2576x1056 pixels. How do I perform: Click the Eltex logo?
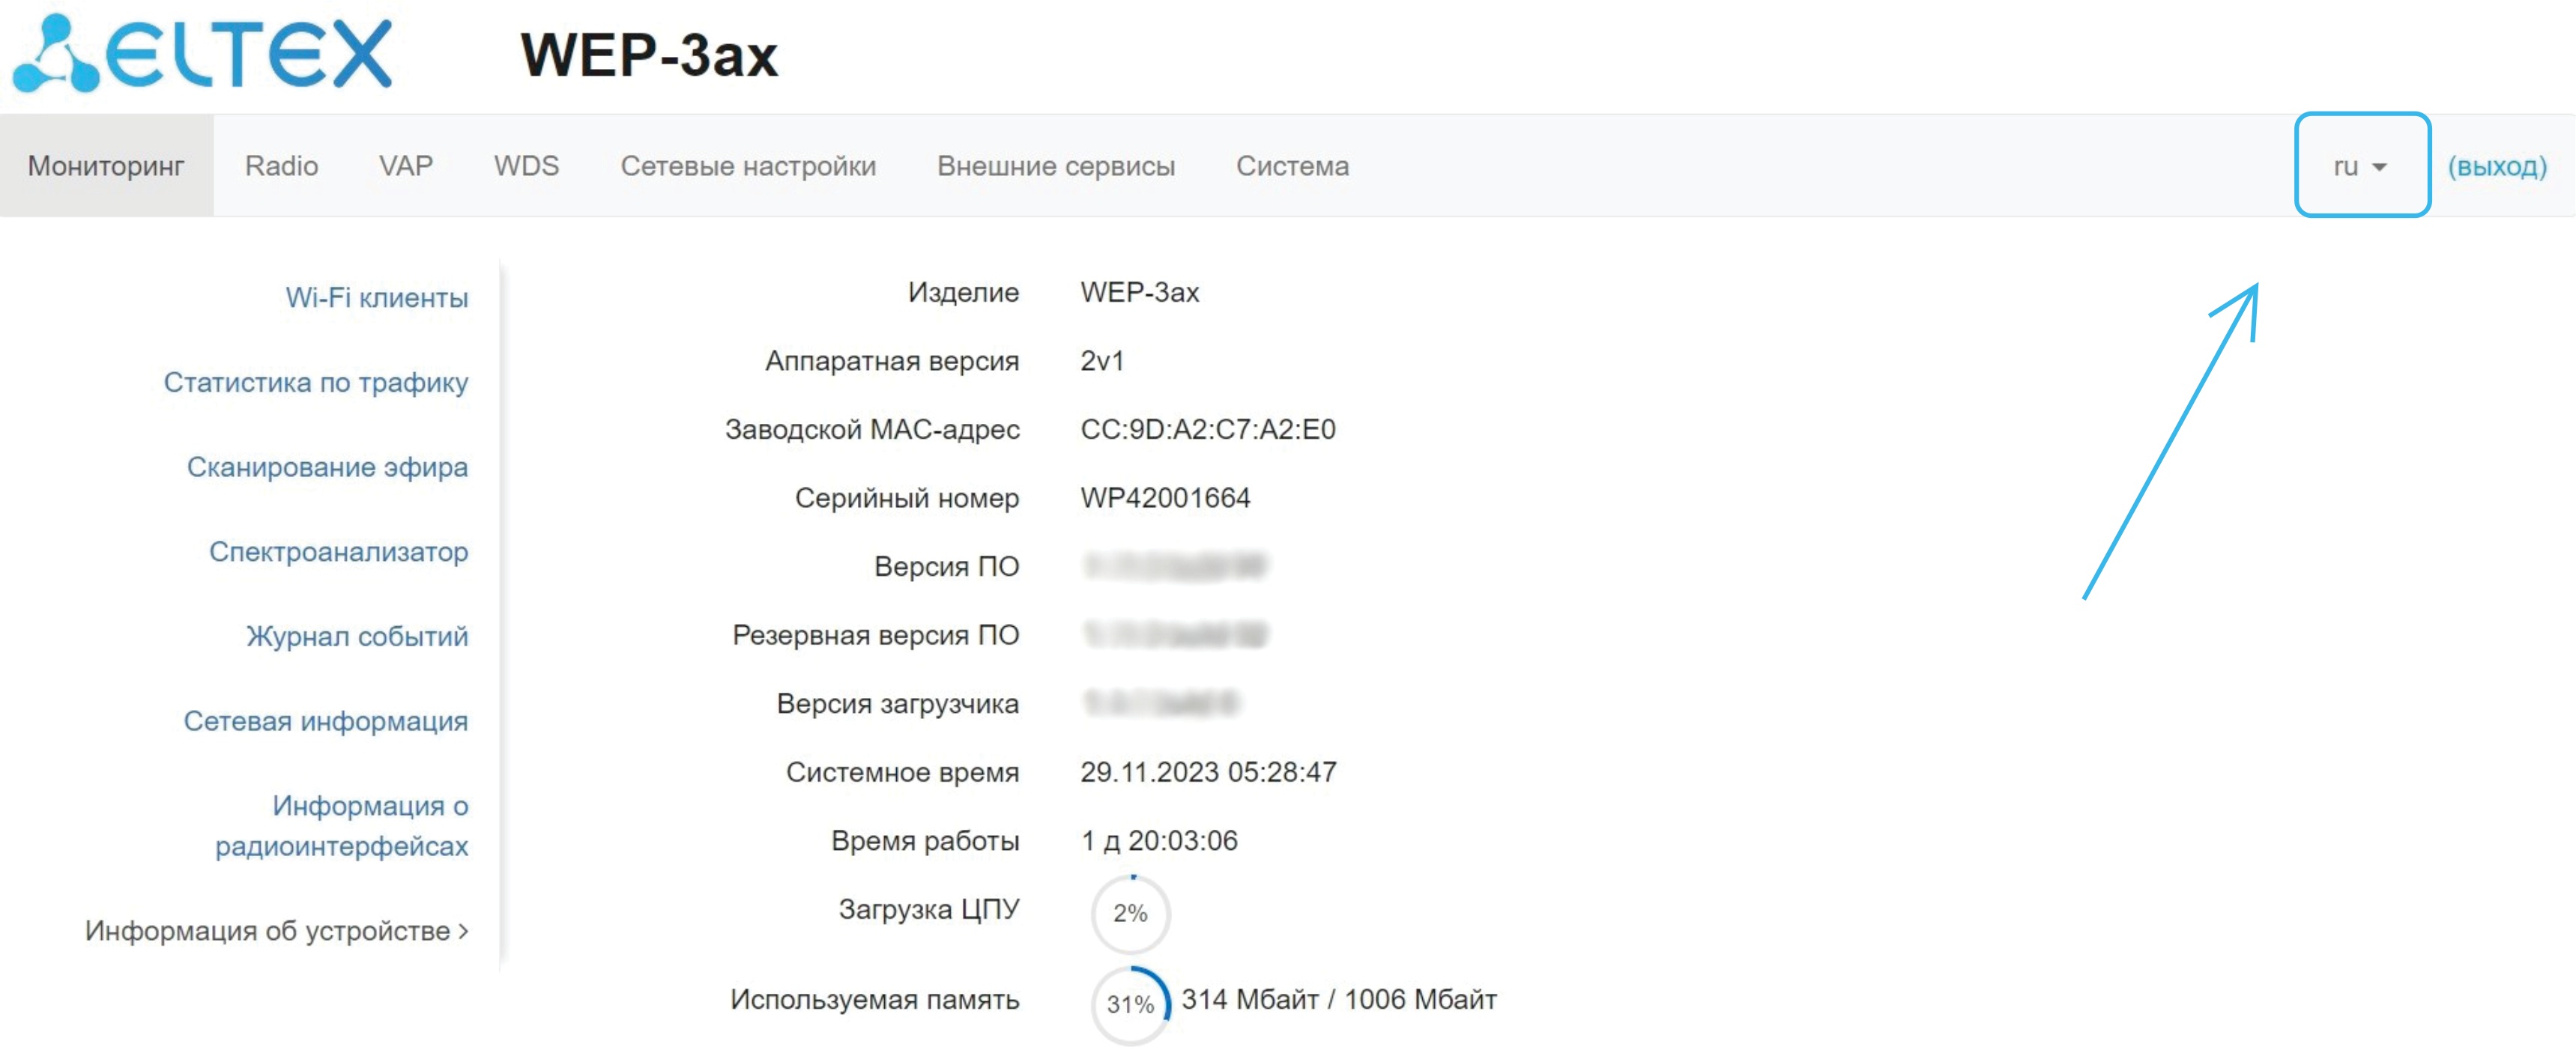click(203, 54)
